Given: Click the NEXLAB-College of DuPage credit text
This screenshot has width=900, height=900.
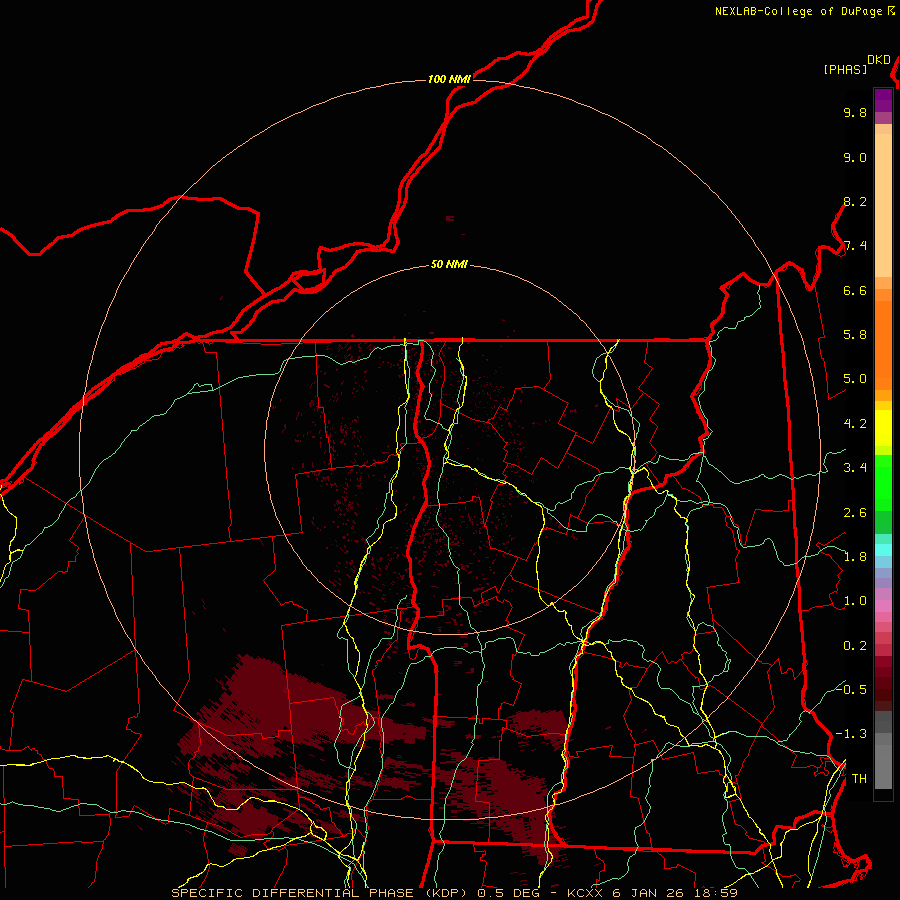Looking at the screenshot, I should pyautogui.click(x=798, y=11).
